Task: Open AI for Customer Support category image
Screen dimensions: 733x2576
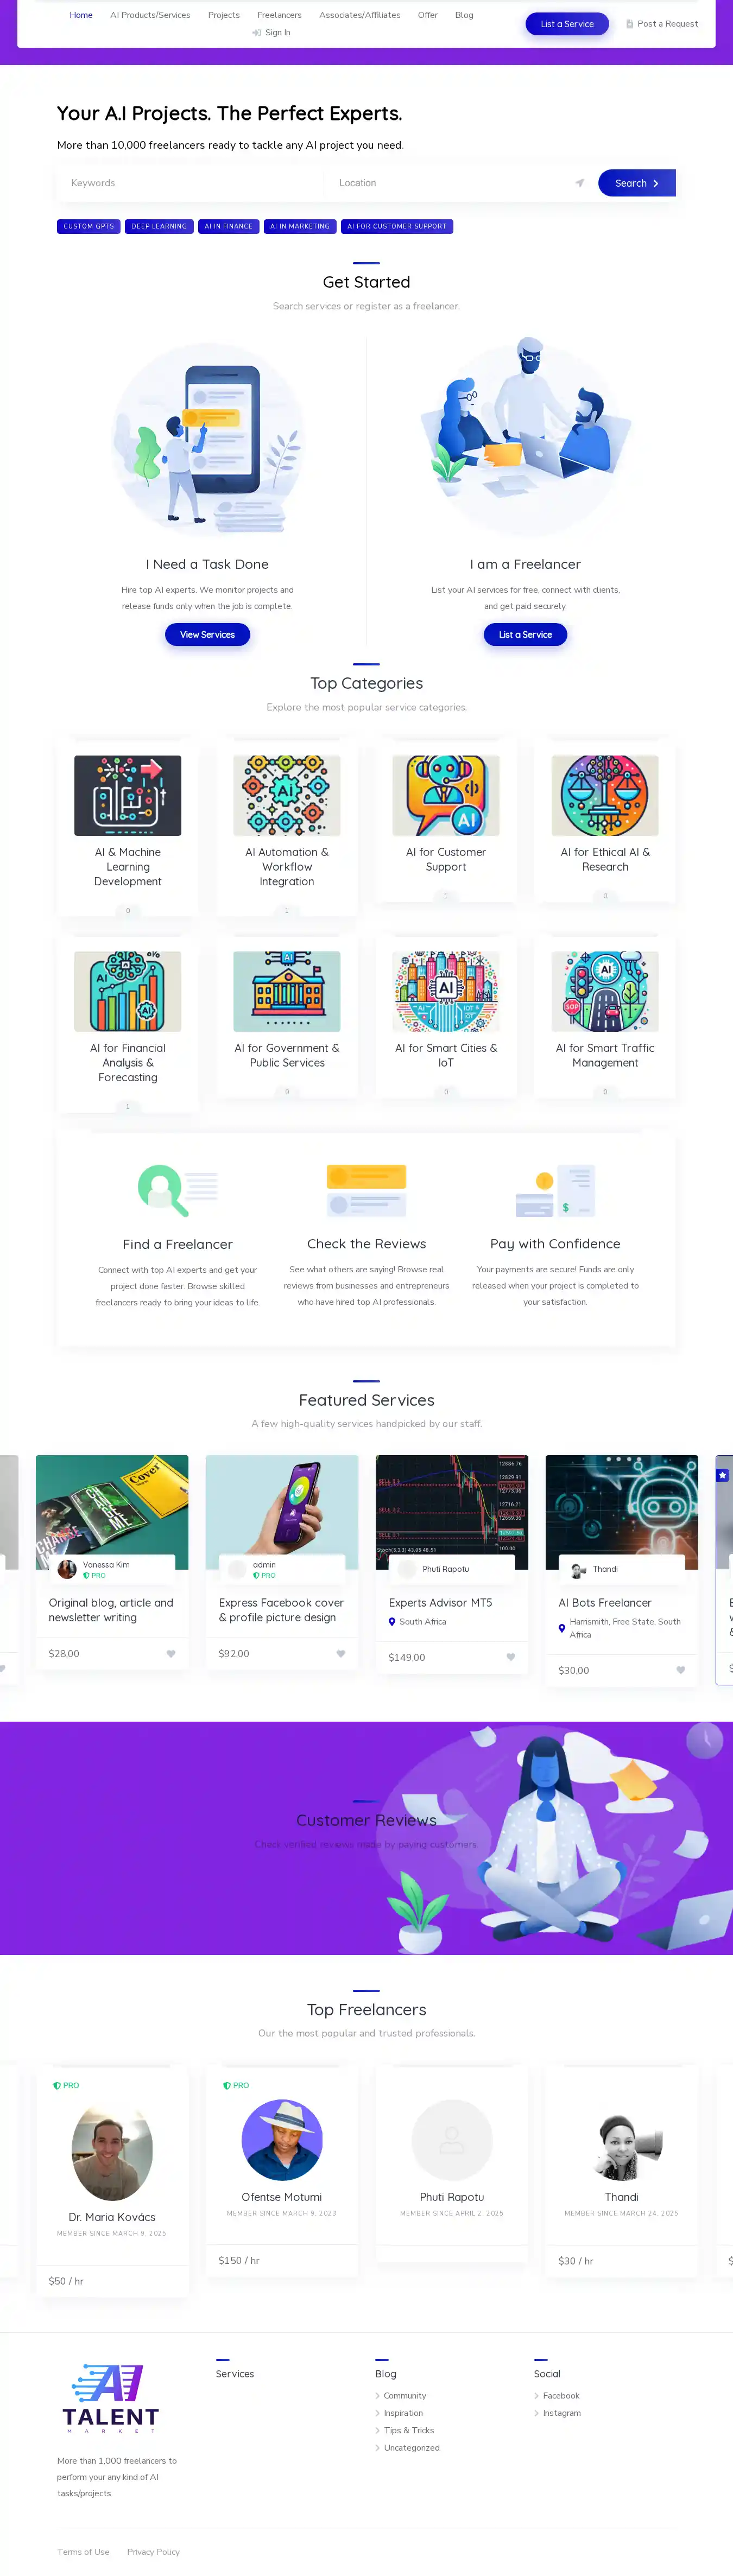Action: click(x=446, y=795)
